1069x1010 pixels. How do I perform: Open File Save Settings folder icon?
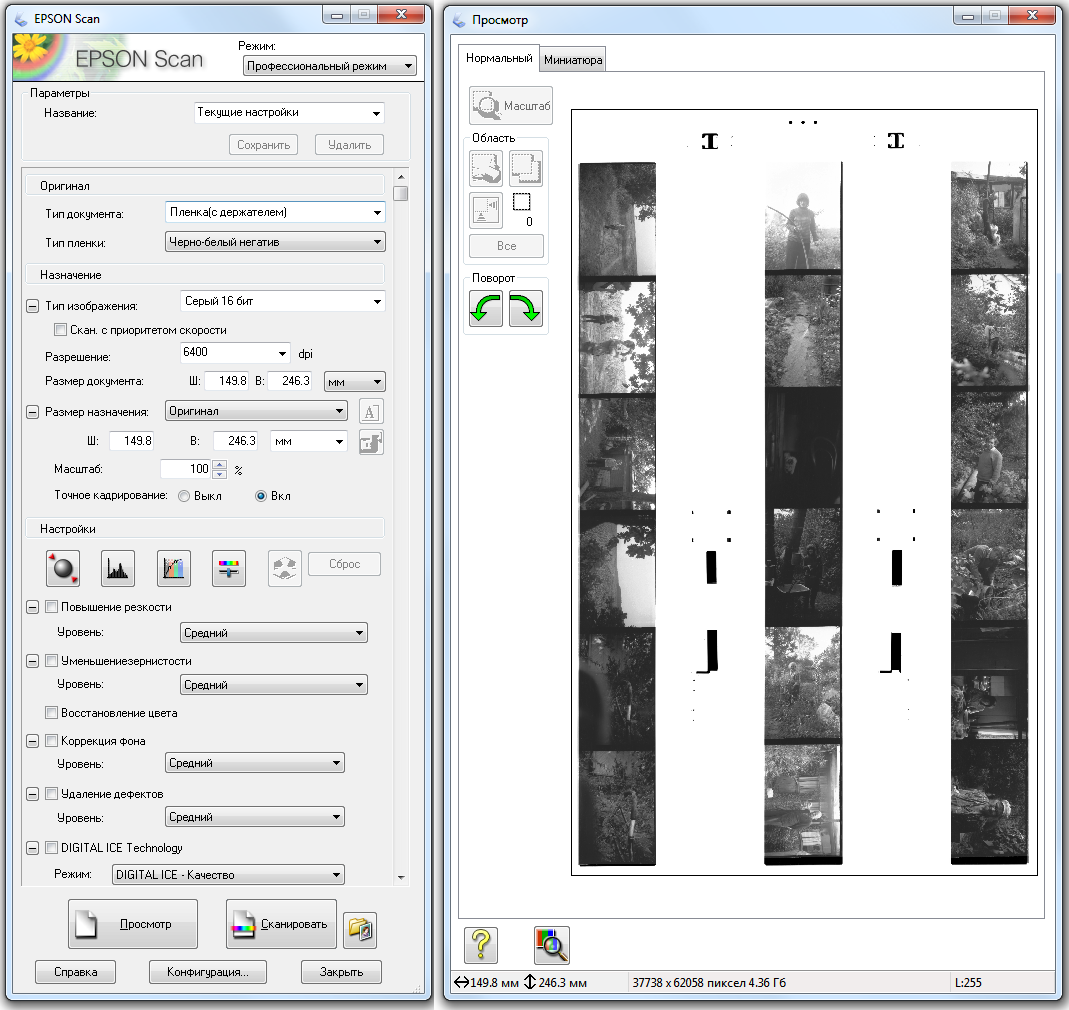[360, 930]
